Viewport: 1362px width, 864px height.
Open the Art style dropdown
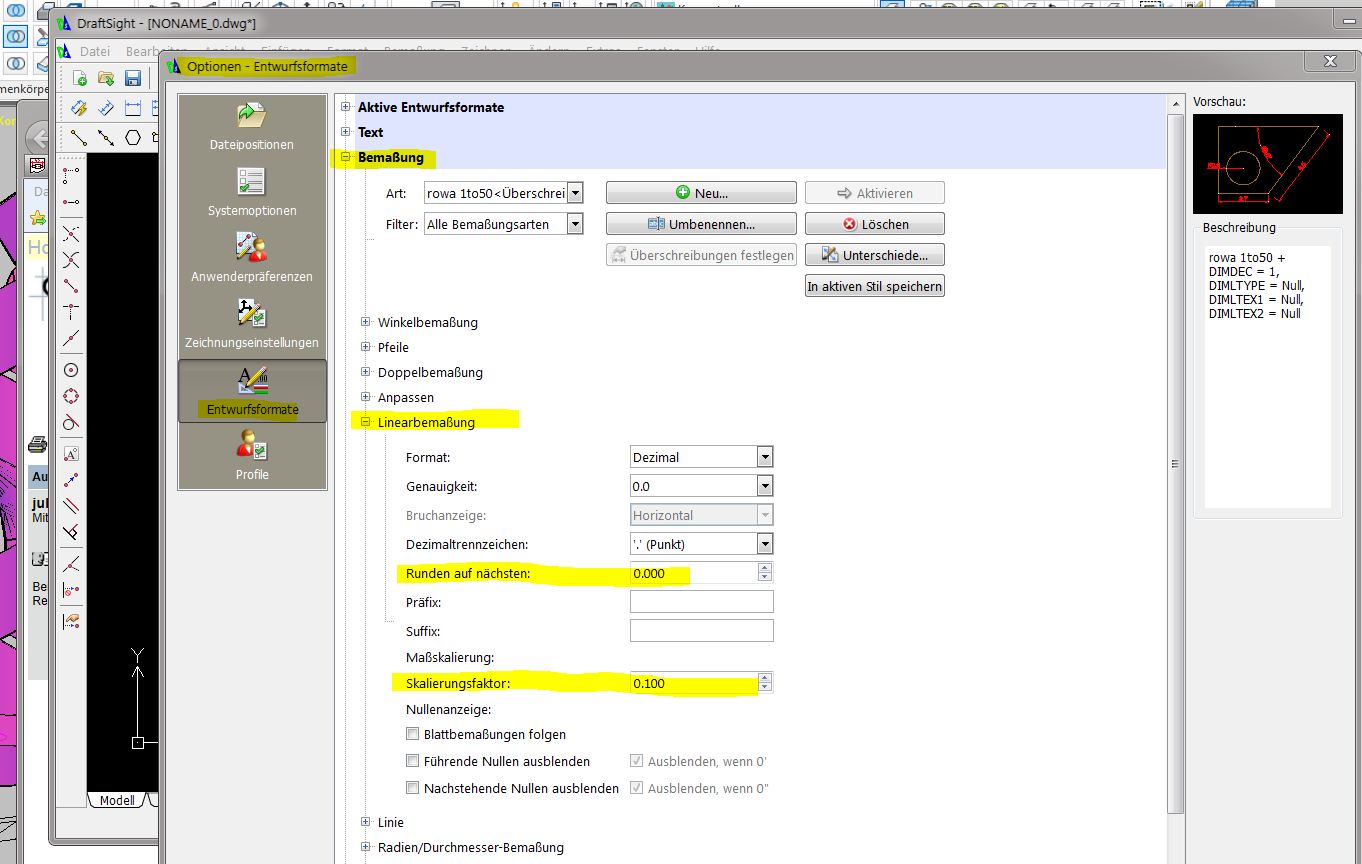pyautogui.click(x=574, y=193)
